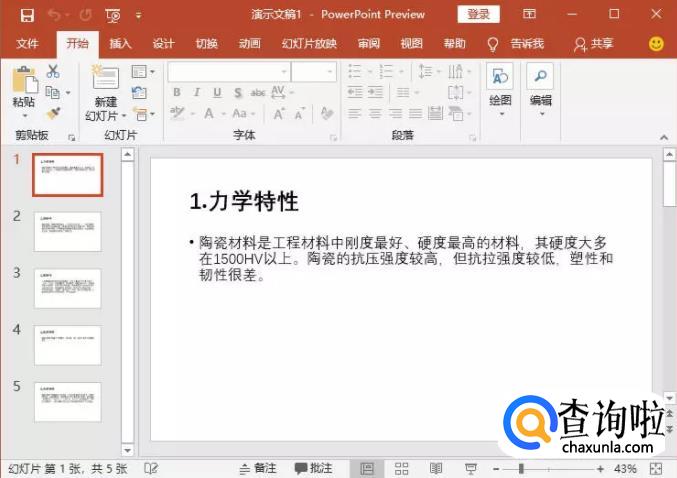This screenshot has width=677, height=478.
Task: Click the 备注 notes button
Action: [258, 469]
